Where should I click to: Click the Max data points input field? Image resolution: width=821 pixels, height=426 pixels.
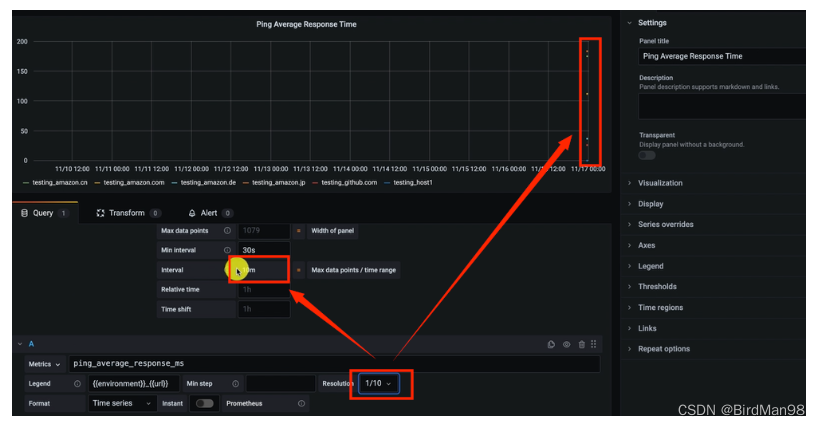coord(264,230)
